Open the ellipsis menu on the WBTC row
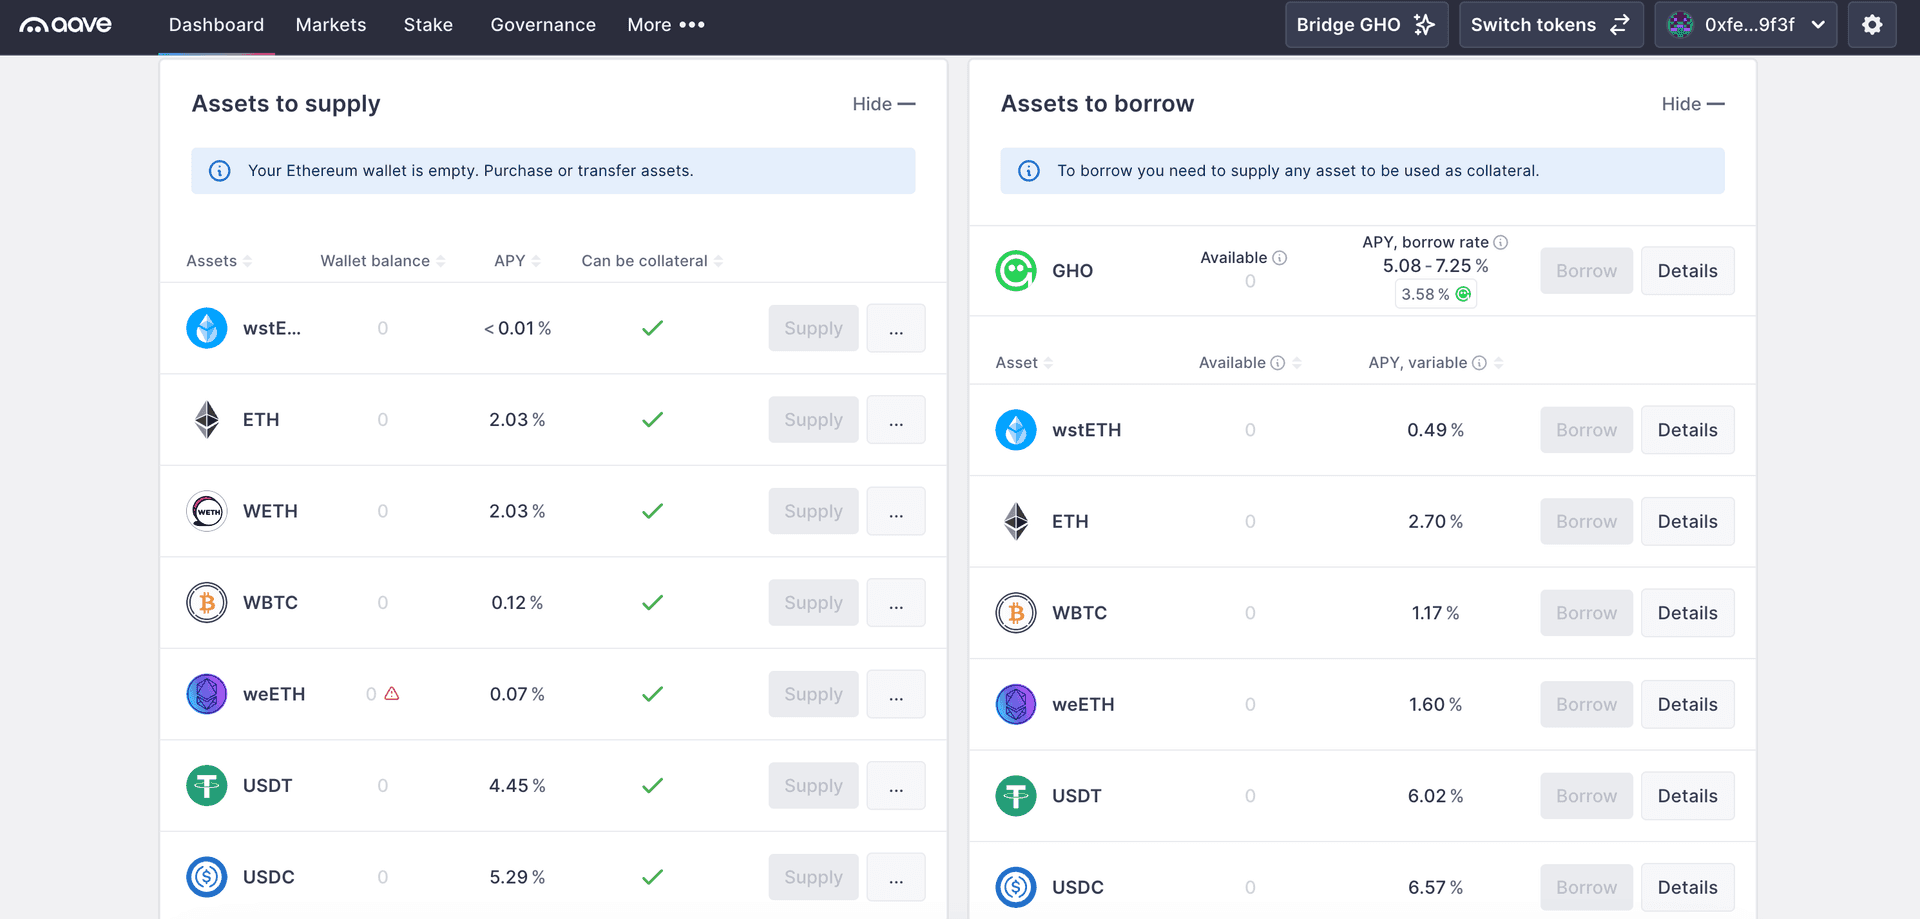1920x919 pixels. 895,602
